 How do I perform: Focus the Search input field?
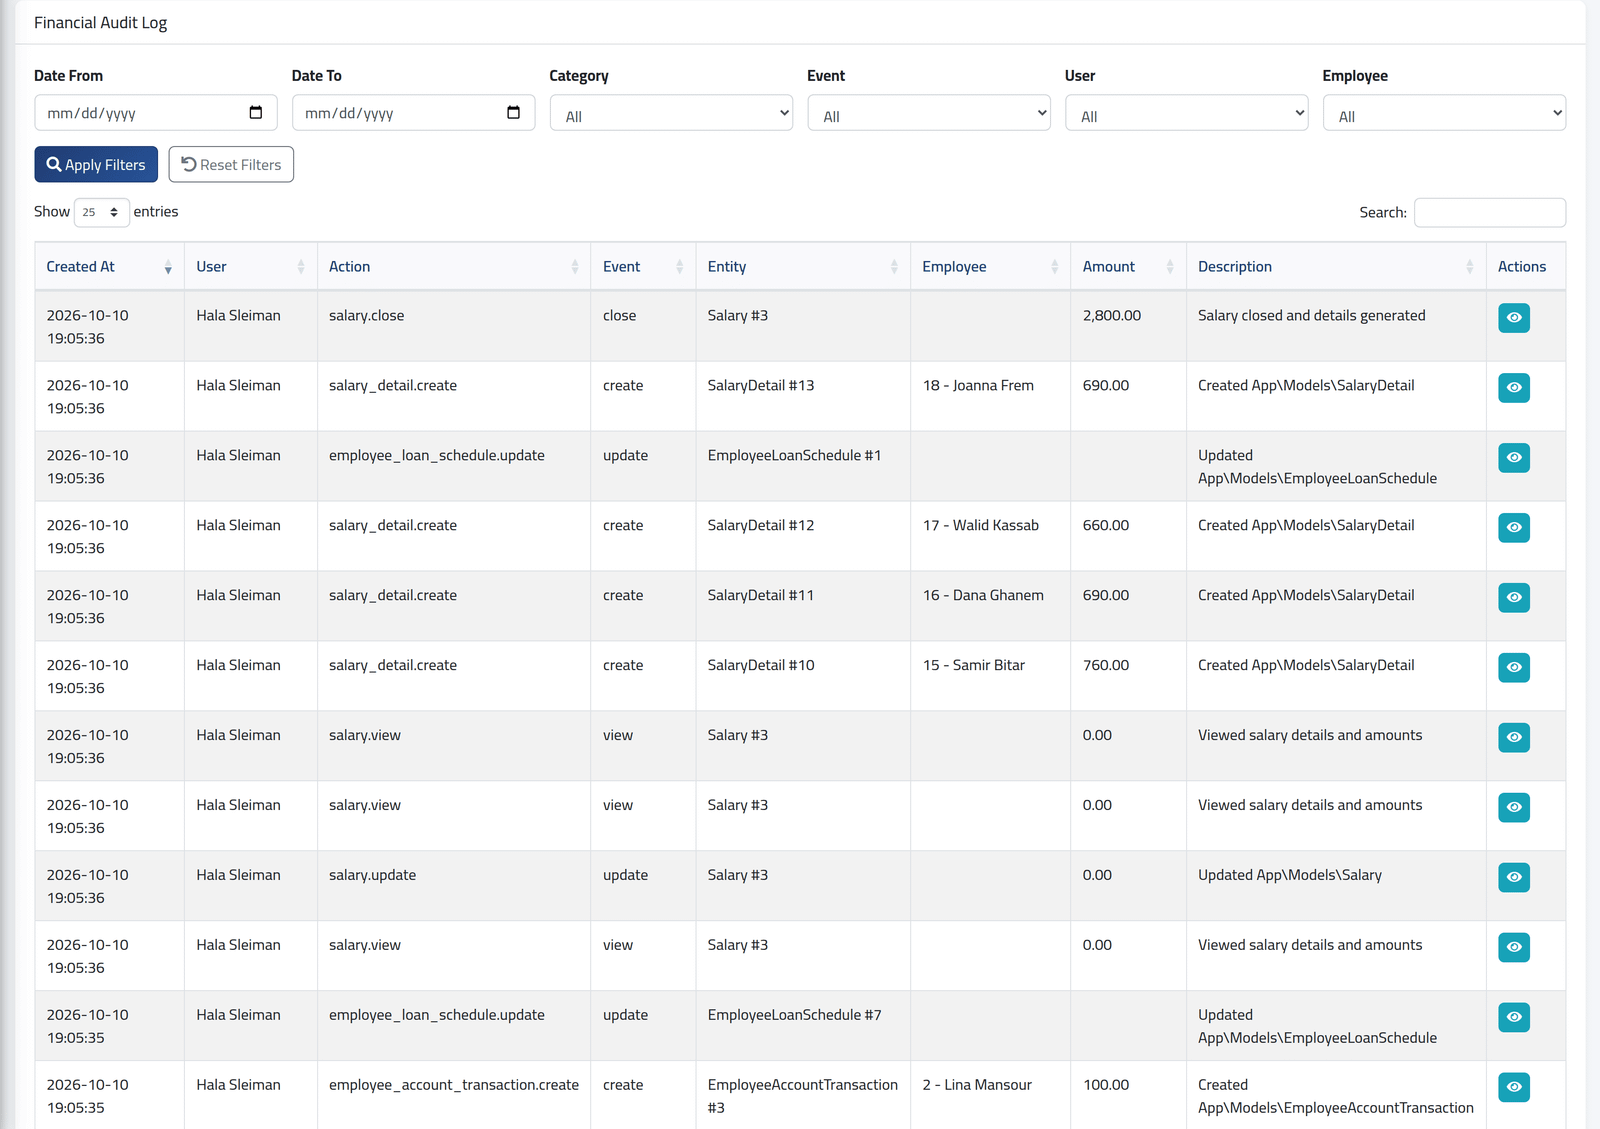pyautogui.click(x=1490, y=213)
